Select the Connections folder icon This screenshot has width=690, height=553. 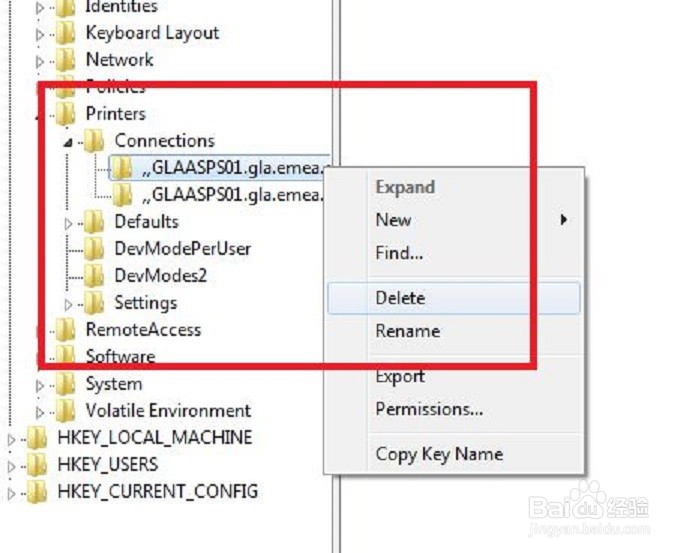(x=94, y=141)
